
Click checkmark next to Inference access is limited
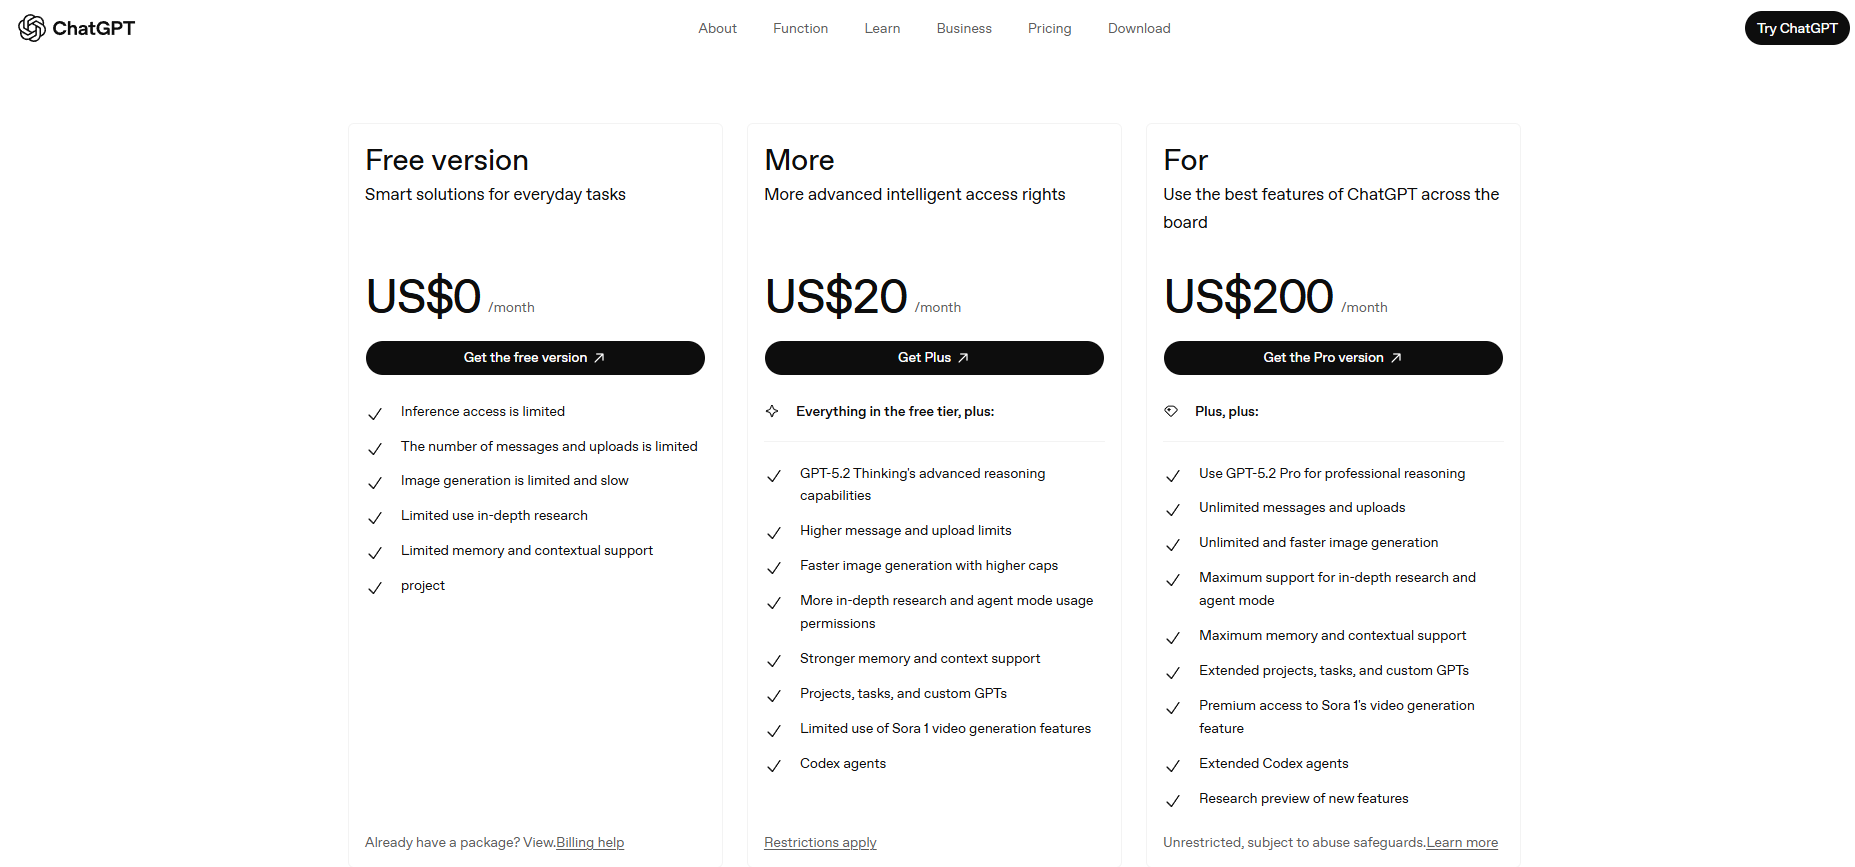[x=375, y=413]
